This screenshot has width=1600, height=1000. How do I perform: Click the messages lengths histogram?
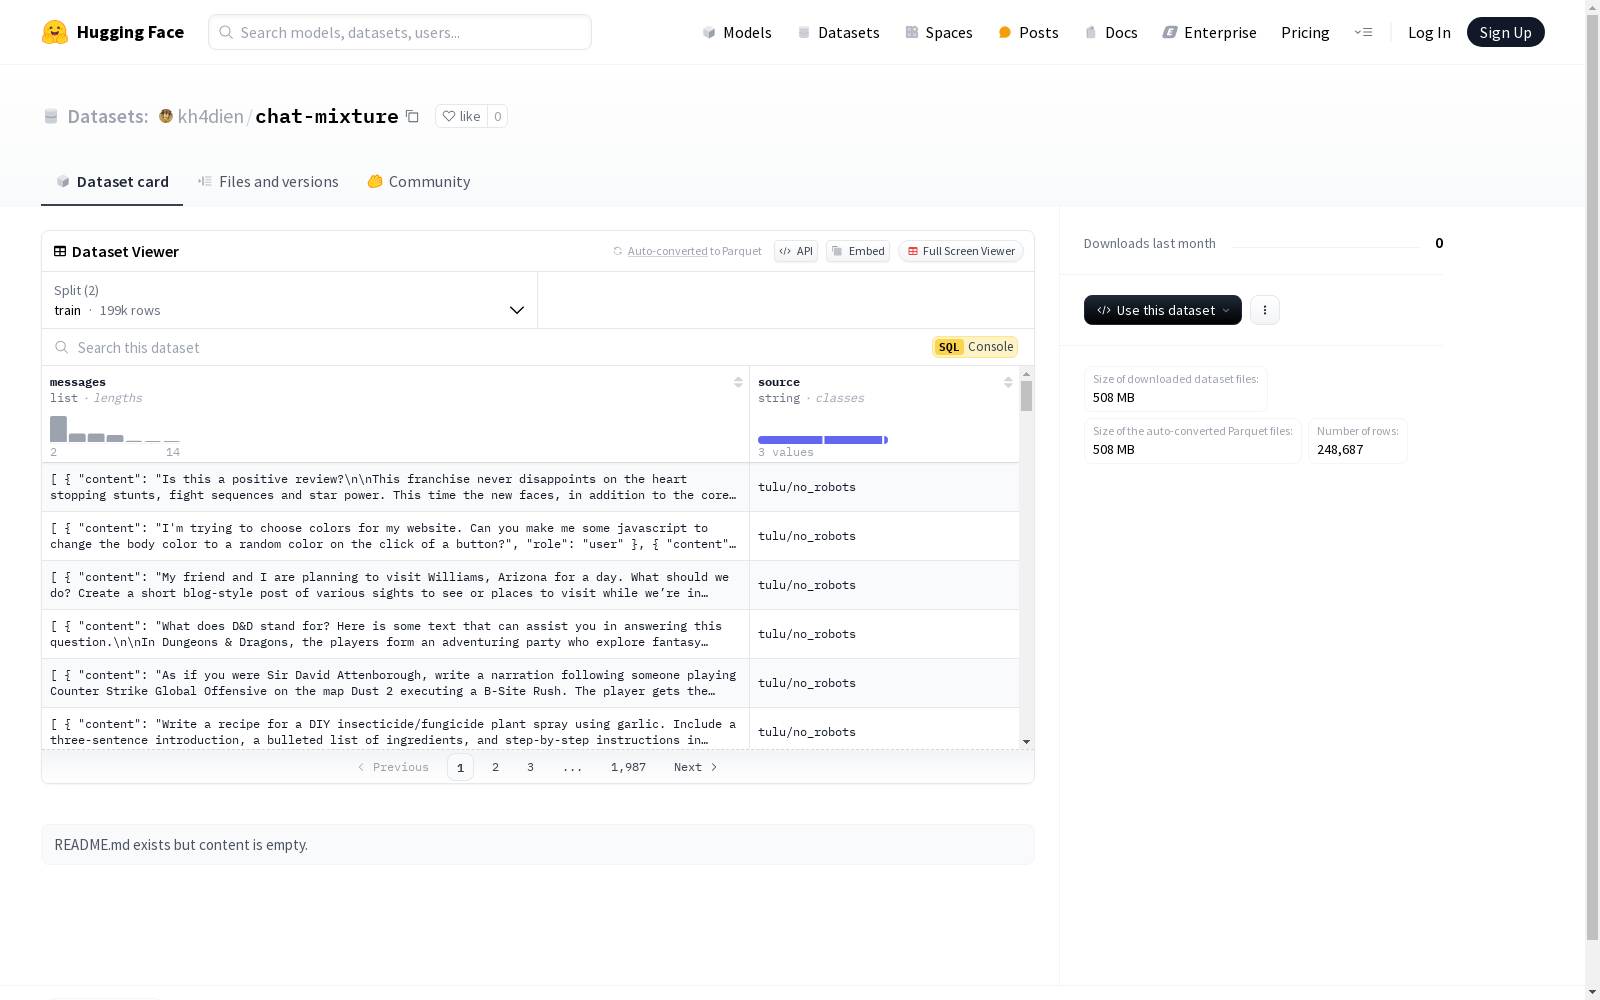pyautogui.click(x=115, y=429)
